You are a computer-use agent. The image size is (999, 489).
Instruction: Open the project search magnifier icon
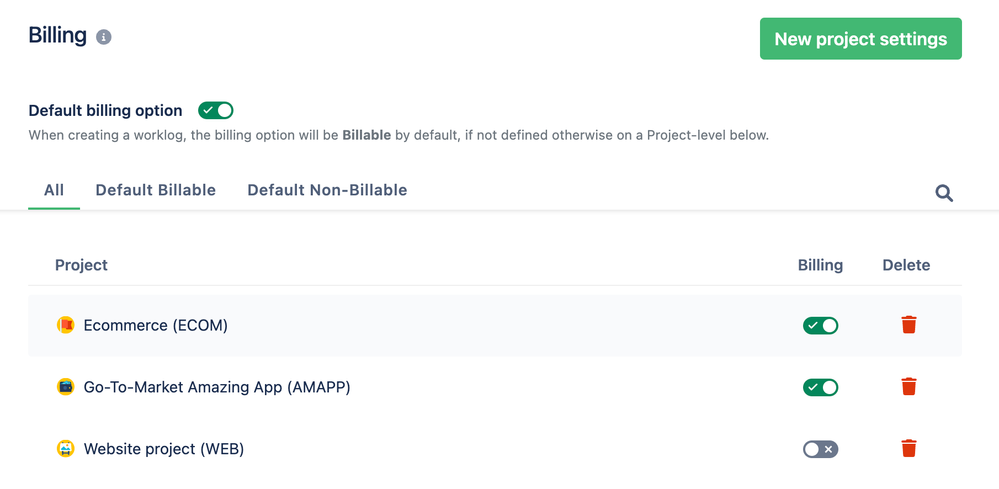click(944, 193)
